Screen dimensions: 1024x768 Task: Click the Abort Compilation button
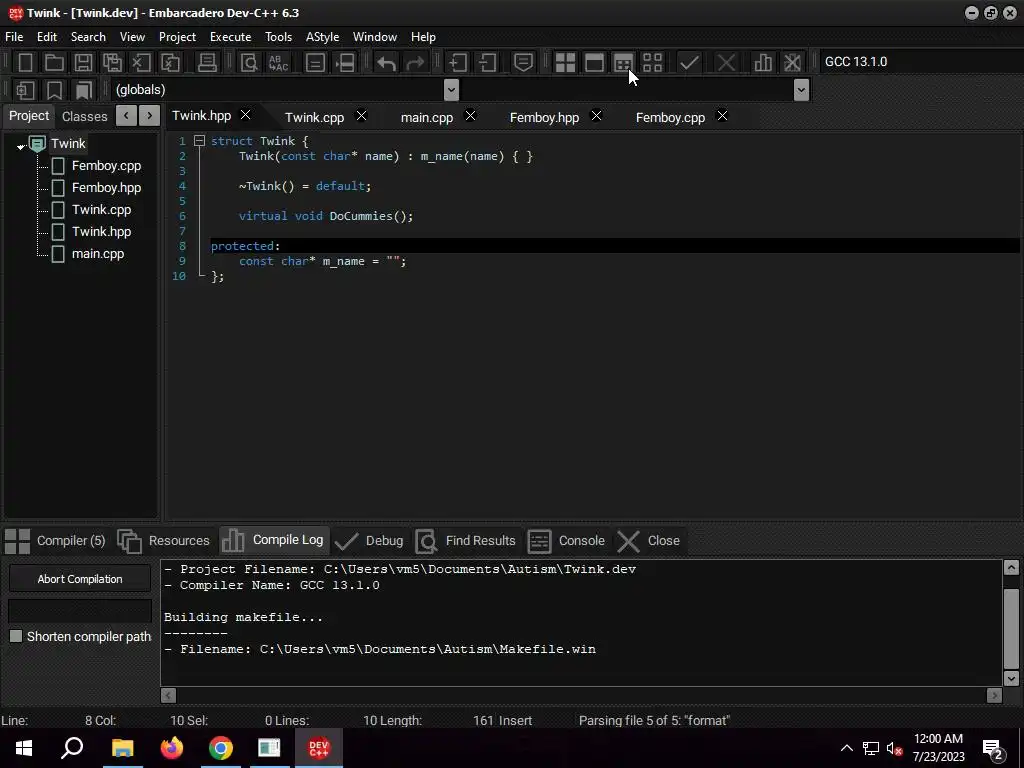(x=80, y=579)
